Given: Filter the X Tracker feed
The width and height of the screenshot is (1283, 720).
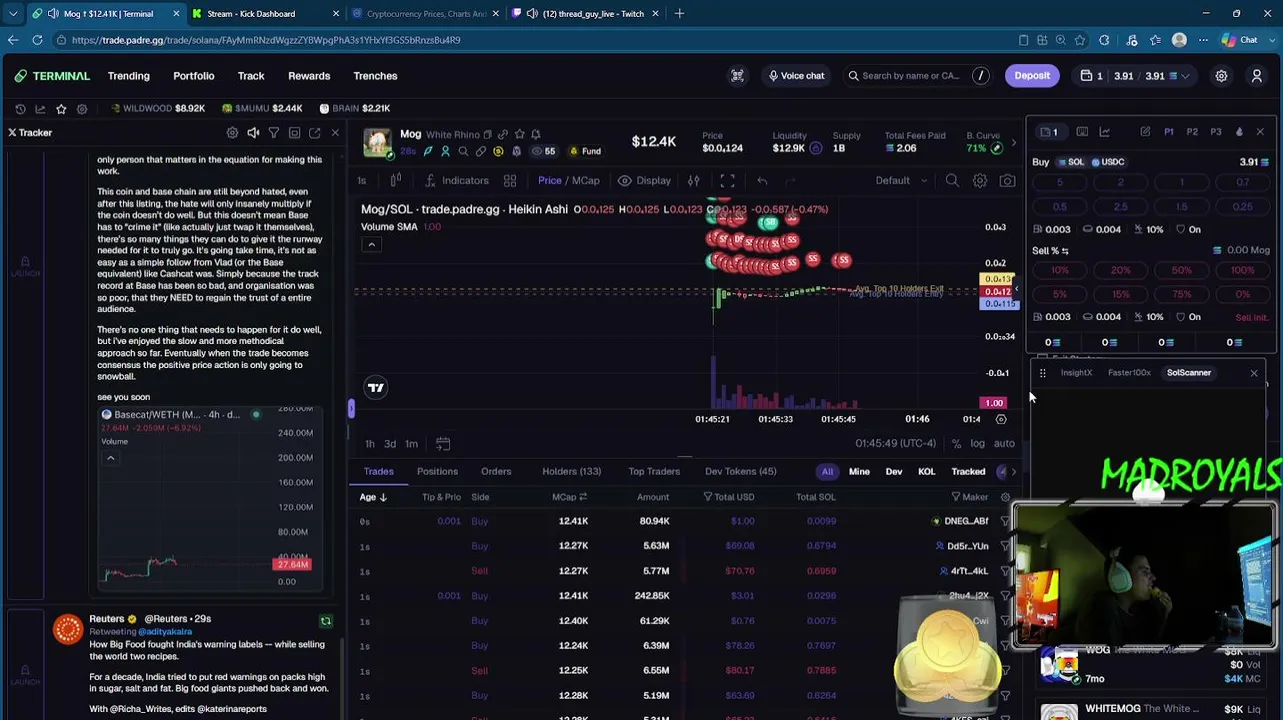Looking at the screenshot, I should point(273,133).
